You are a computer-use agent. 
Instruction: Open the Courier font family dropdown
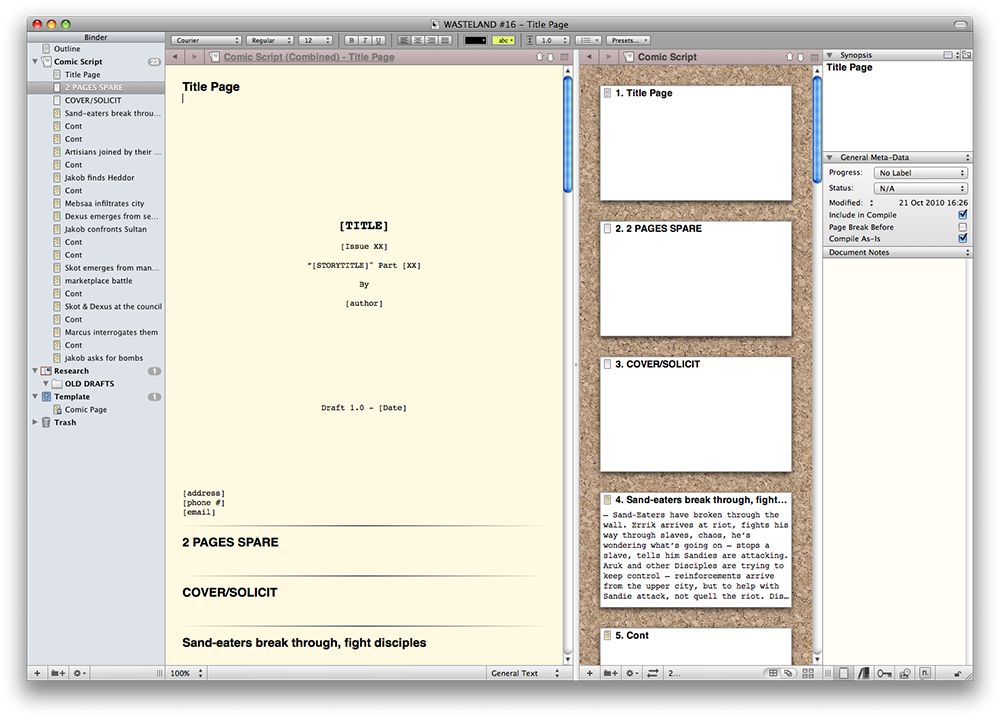206,40
